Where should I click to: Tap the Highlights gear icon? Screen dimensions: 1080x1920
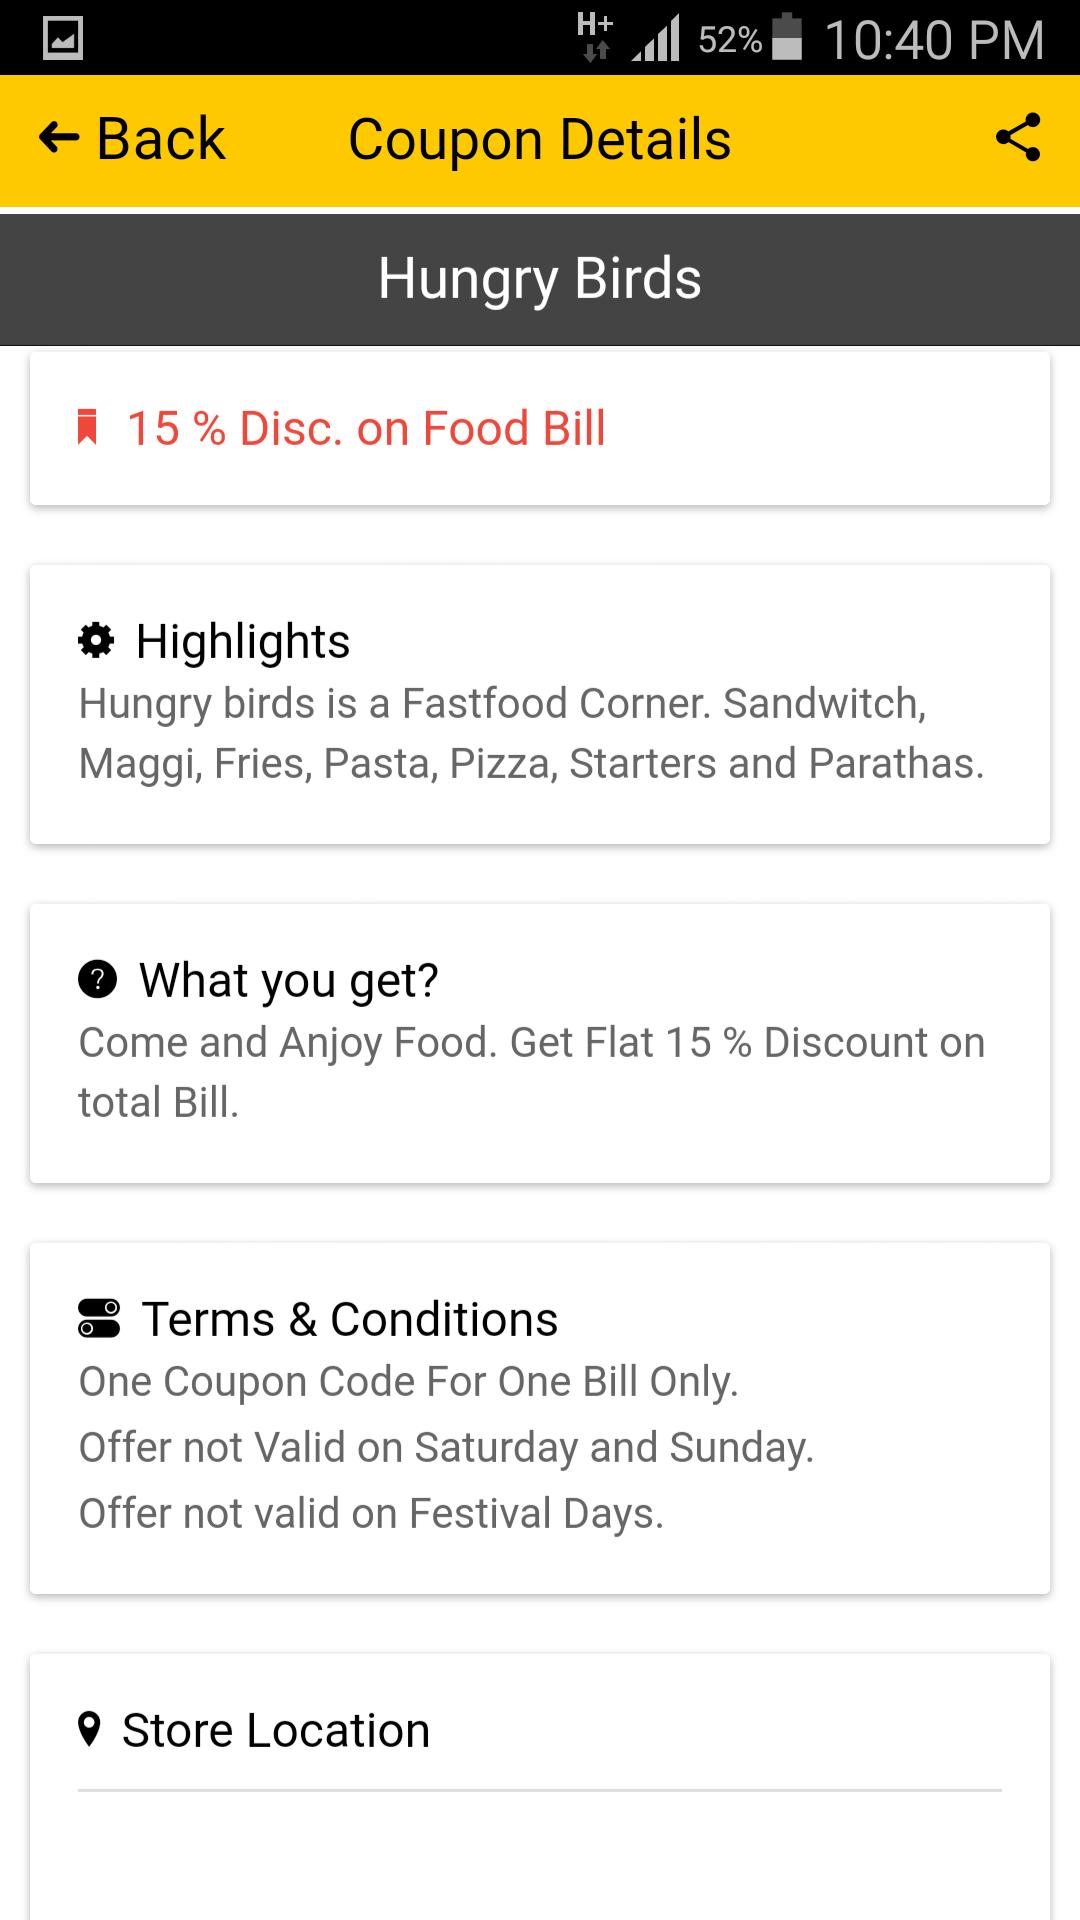(96, 640)
